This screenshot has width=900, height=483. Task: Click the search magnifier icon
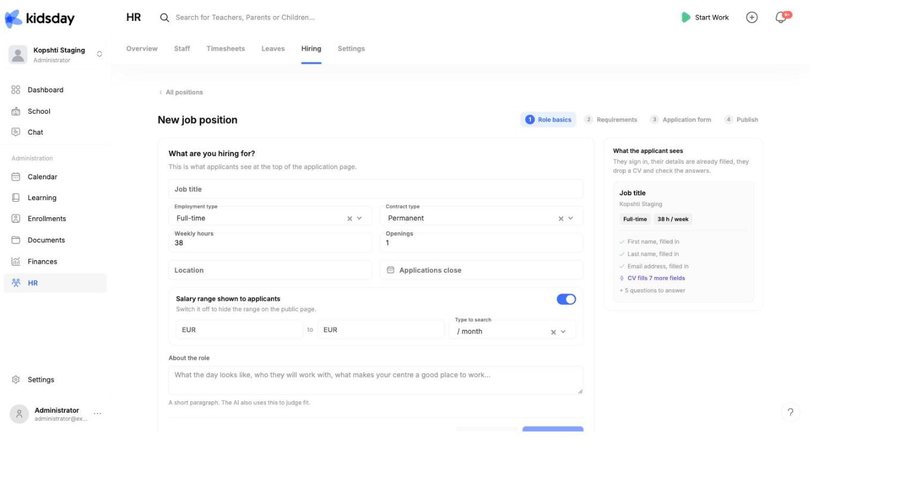(164, 17)
